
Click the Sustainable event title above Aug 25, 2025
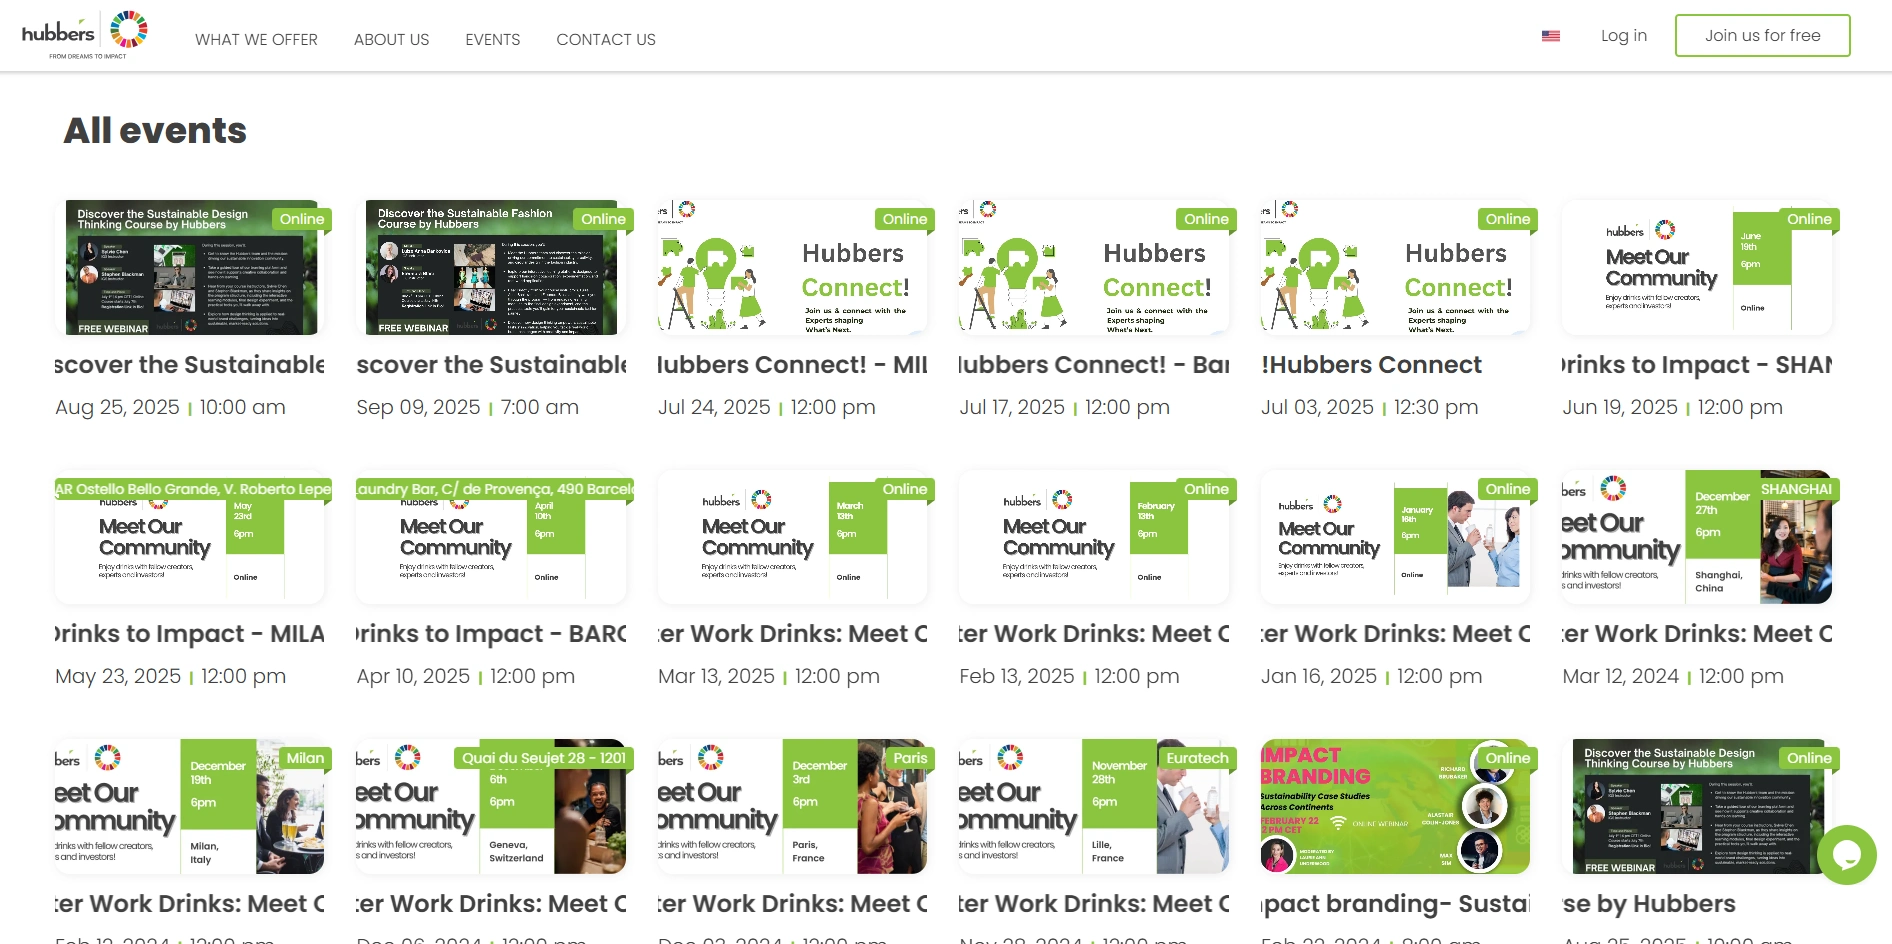coord(190,365)
